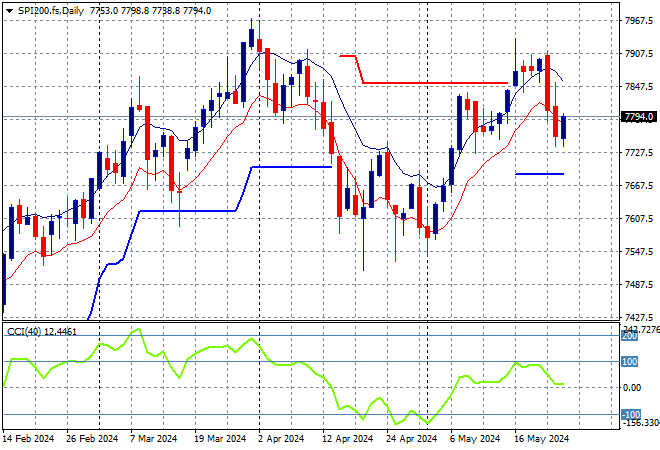Screen dimensions: 660x450
Task: Select the 14 Feb 2024 date label
Action: (x=30, y=438)
